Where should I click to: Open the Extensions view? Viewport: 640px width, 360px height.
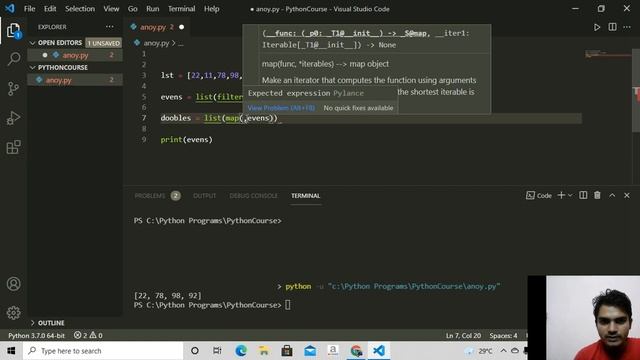pos(13,147)
